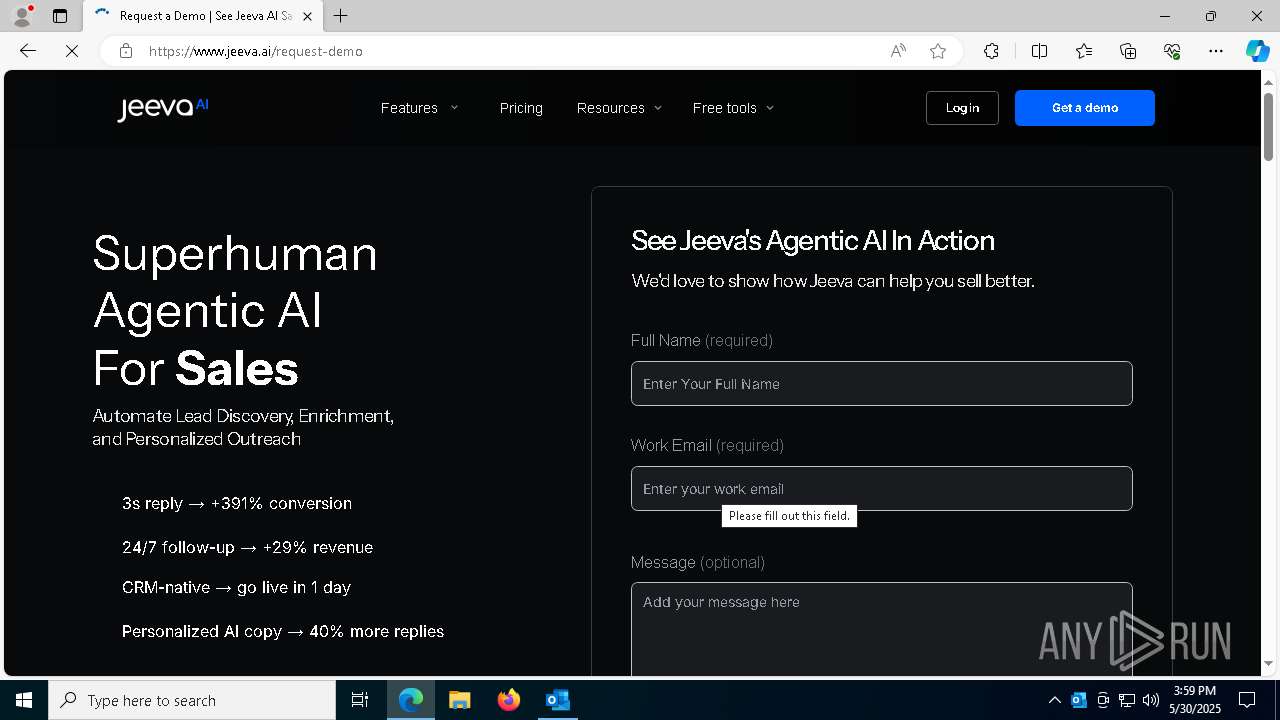The height and width of the screenshot is (720, 1280).
Task: Activate the Read aloud icon
Action: [x=898, y=51]
